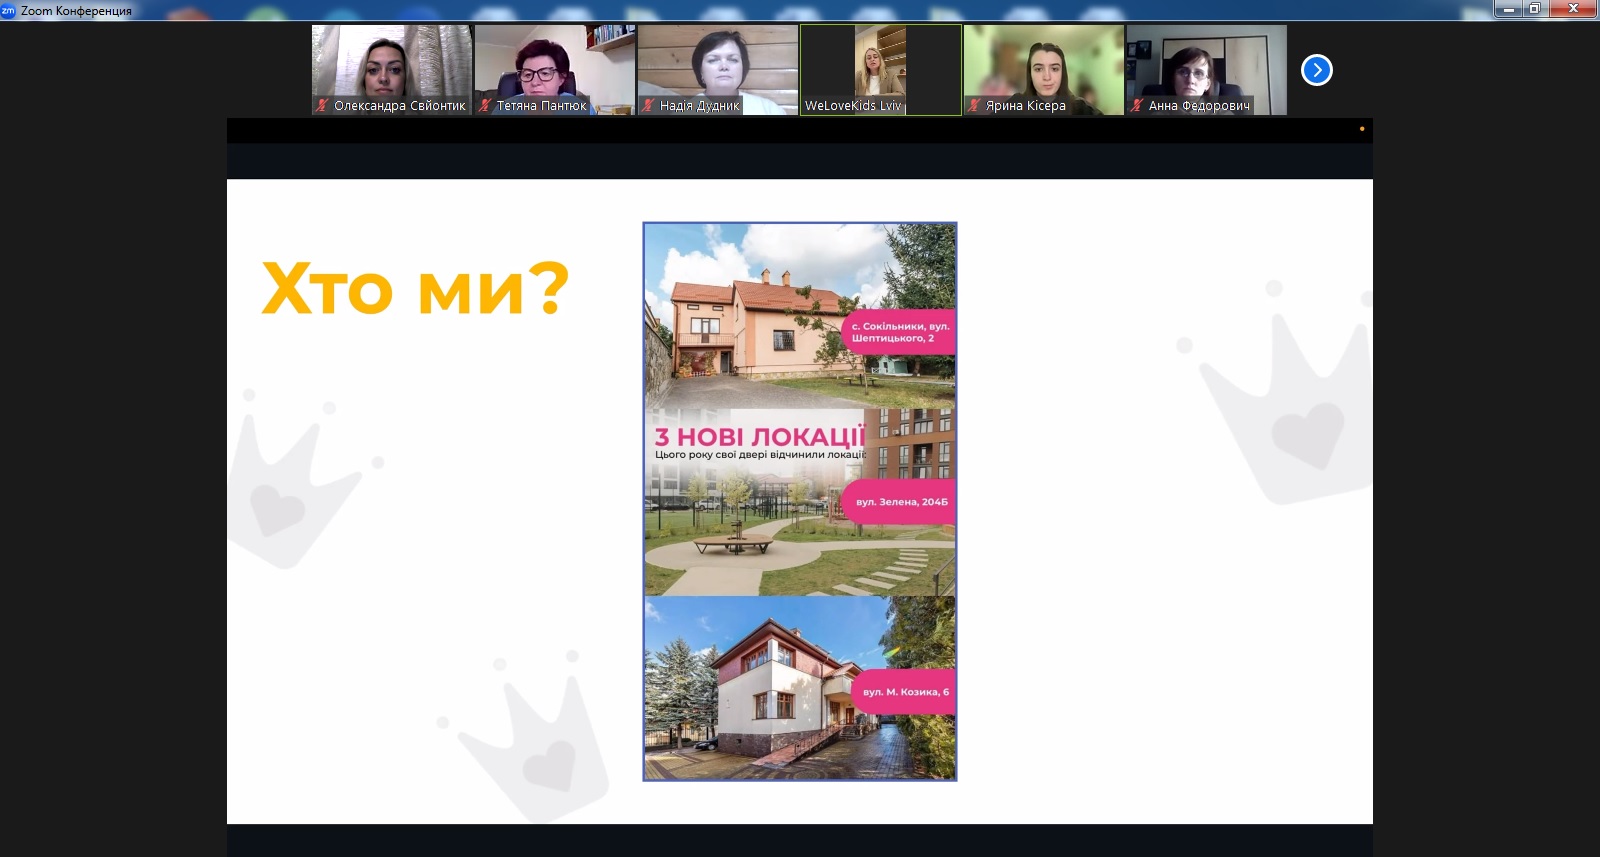Select Олександра Свйонтик's video tile

click(x=391, y=62)
